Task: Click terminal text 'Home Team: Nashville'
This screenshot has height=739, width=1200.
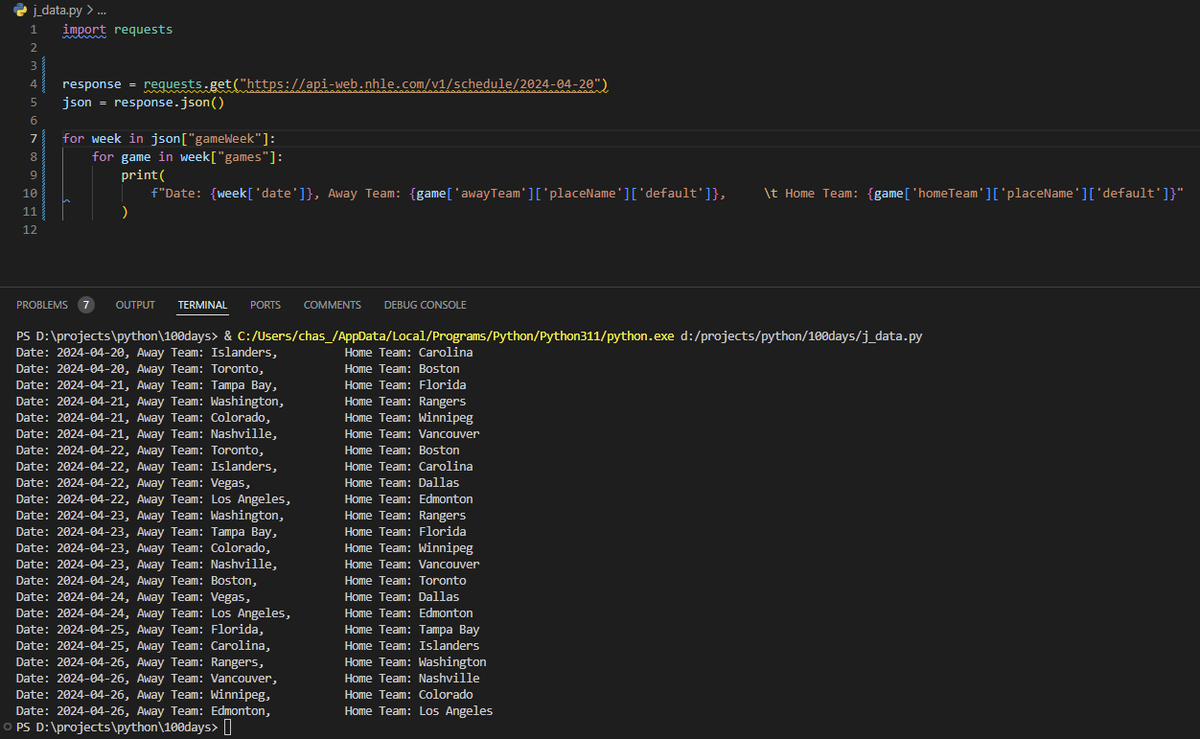Action: click(x=412, y=678)
